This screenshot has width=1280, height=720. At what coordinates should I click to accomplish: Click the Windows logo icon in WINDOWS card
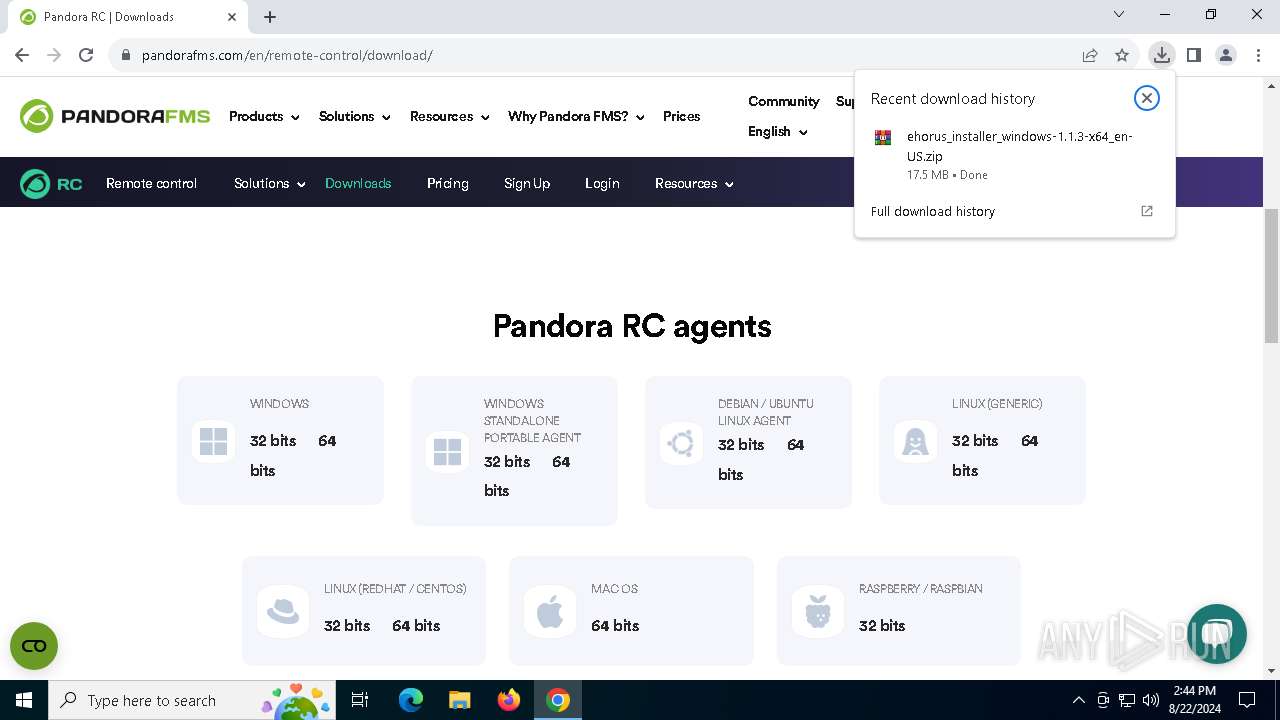point(214,442)
